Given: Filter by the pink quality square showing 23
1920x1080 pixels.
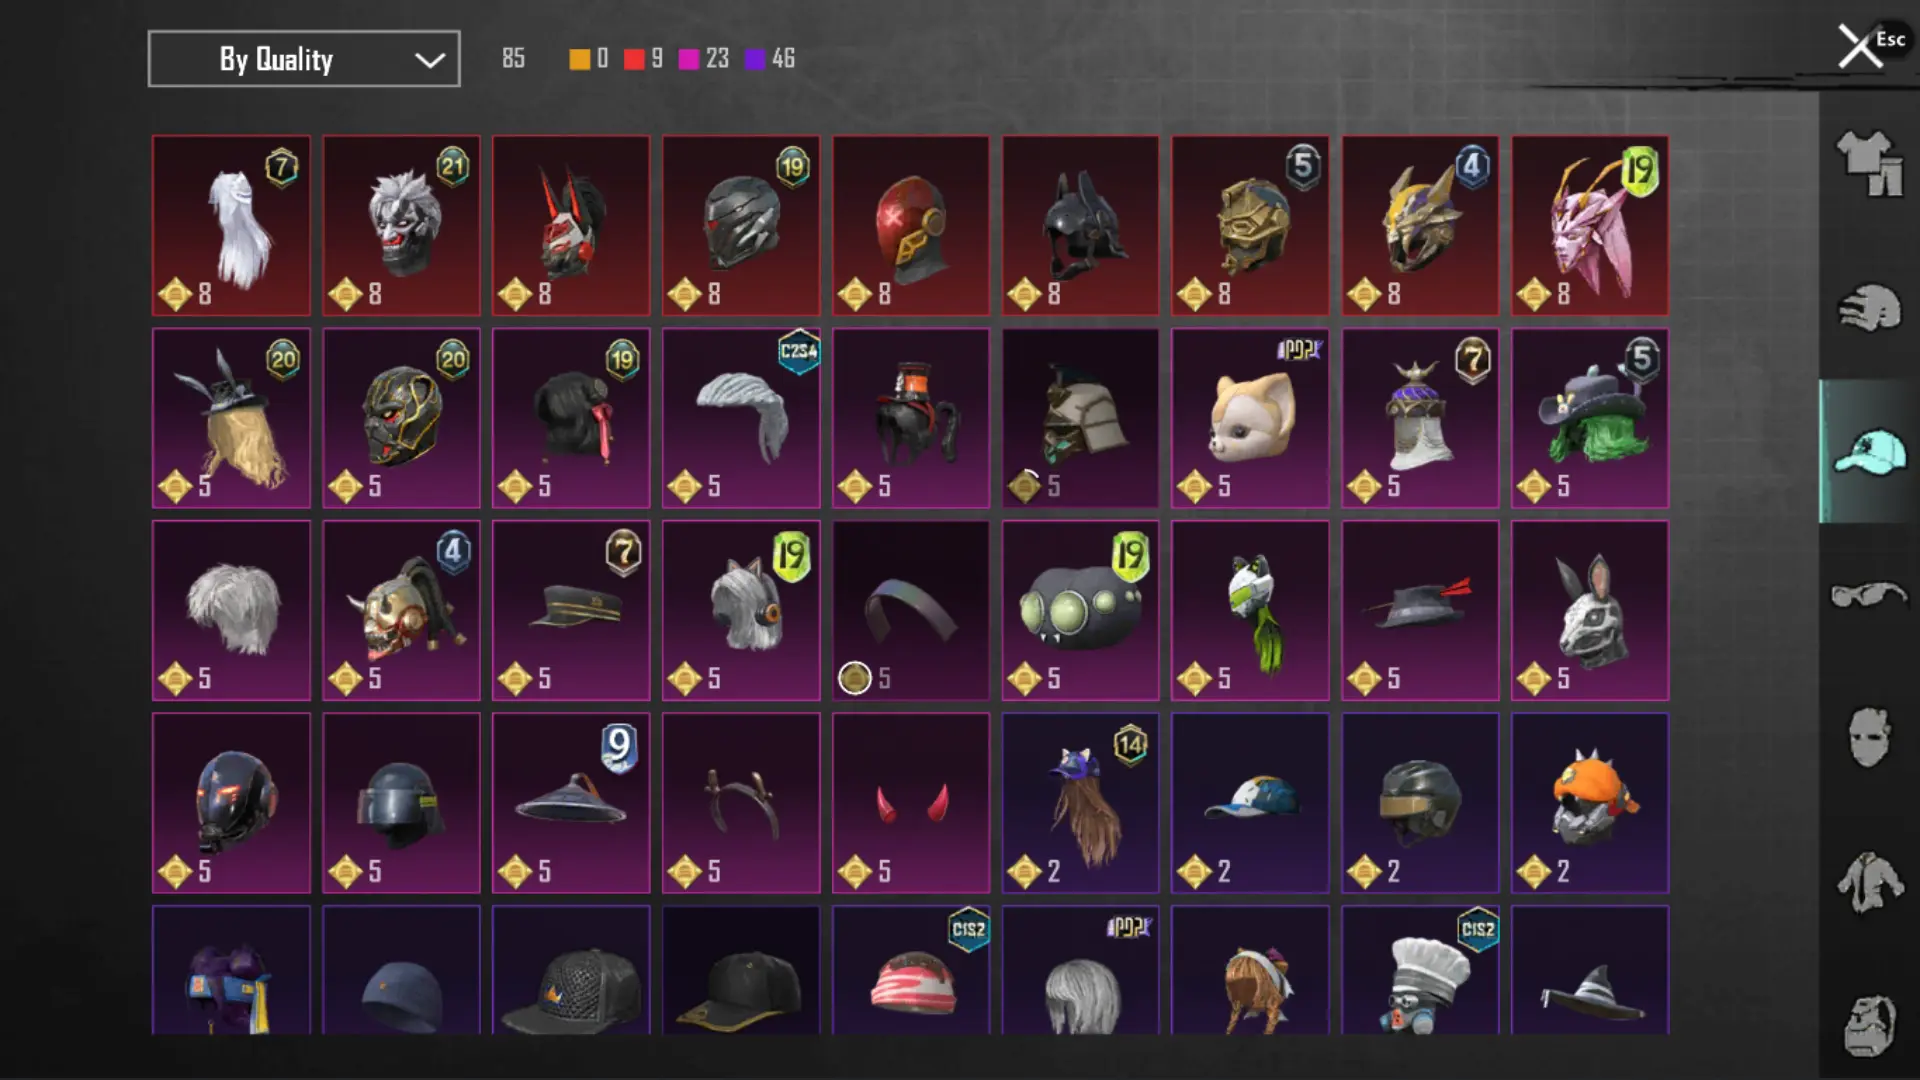Looking at the screenshot, I should 688,59.
